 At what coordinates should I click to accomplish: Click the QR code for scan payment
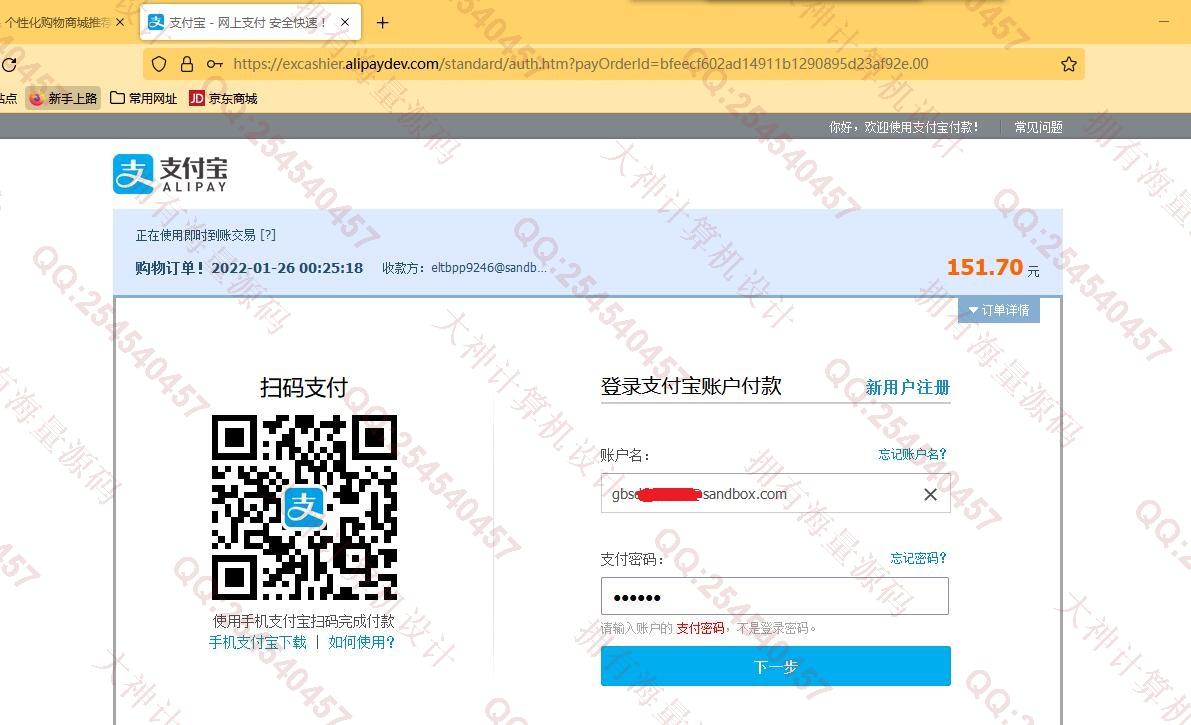tap(304, 507)
